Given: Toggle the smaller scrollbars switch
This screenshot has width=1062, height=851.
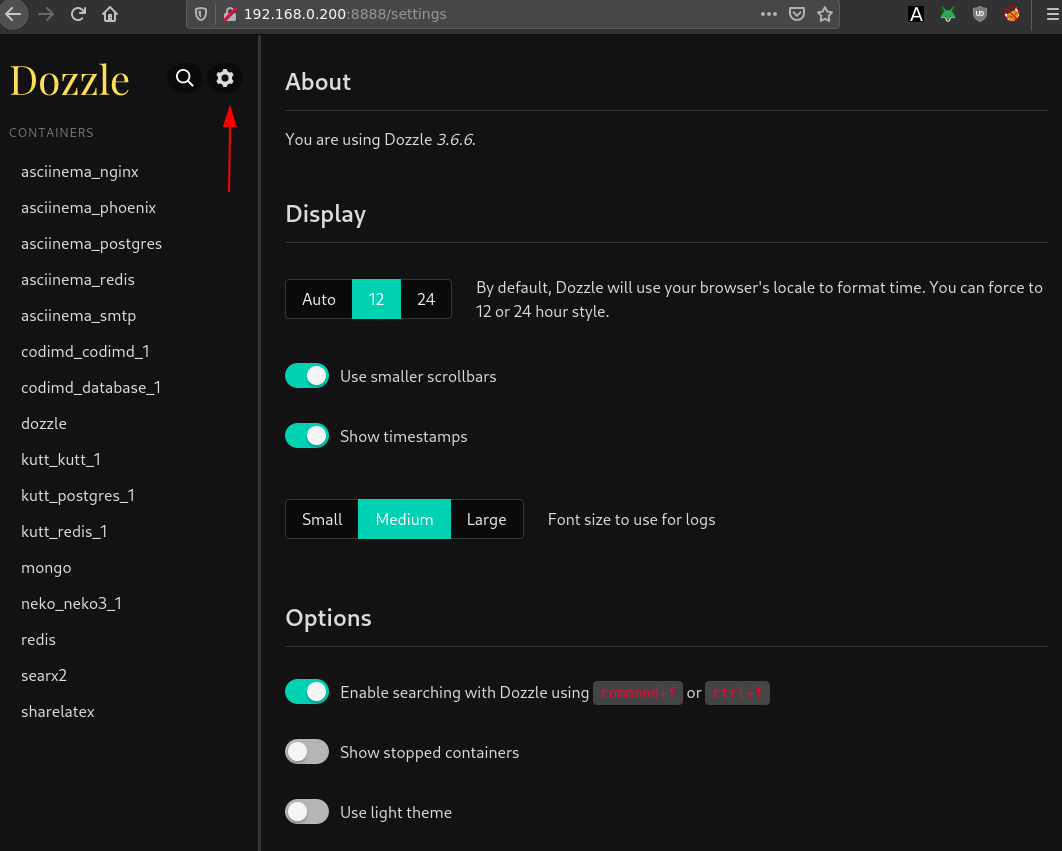Looking at the screenshot, I should point(307,376).
